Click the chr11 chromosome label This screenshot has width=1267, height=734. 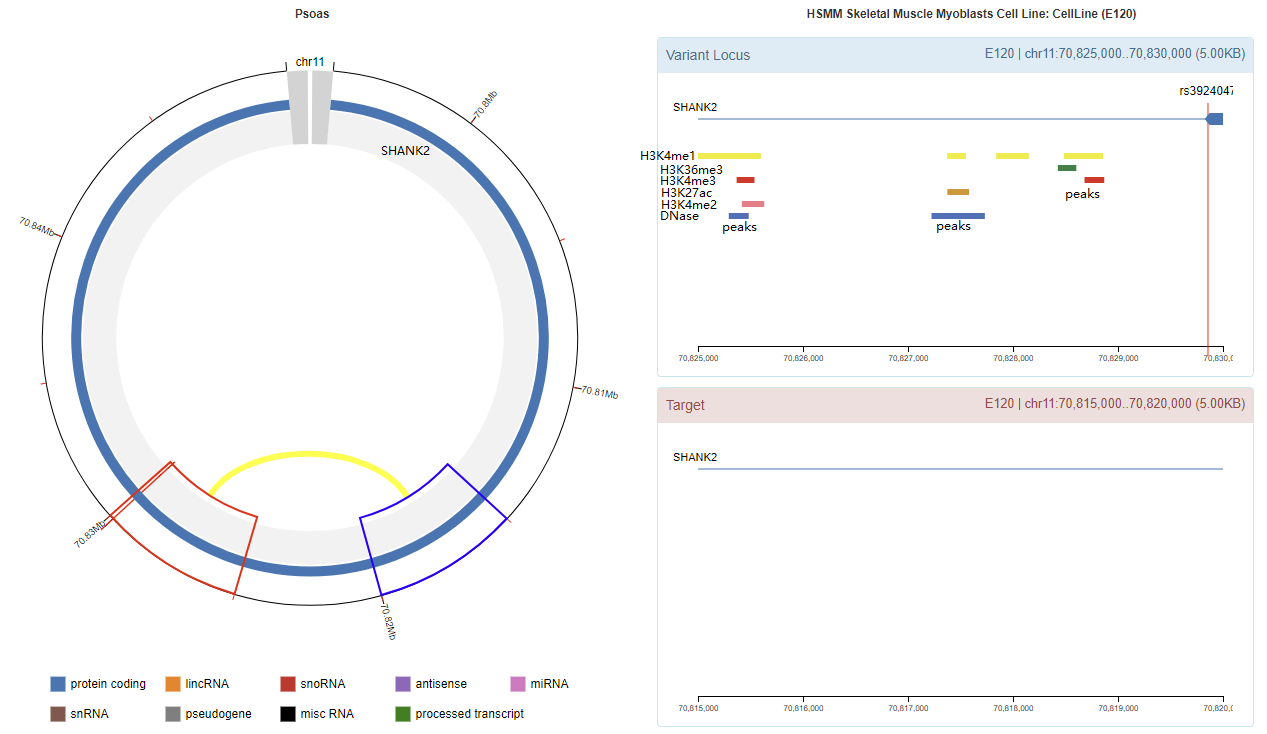tap(310, 62)
